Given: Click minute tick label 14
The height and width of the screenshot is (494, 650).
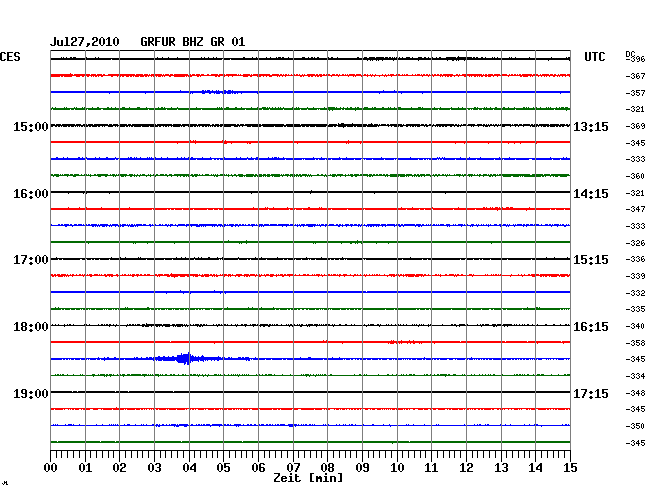Looking at the screenshot, I should [x=535, y=467].
